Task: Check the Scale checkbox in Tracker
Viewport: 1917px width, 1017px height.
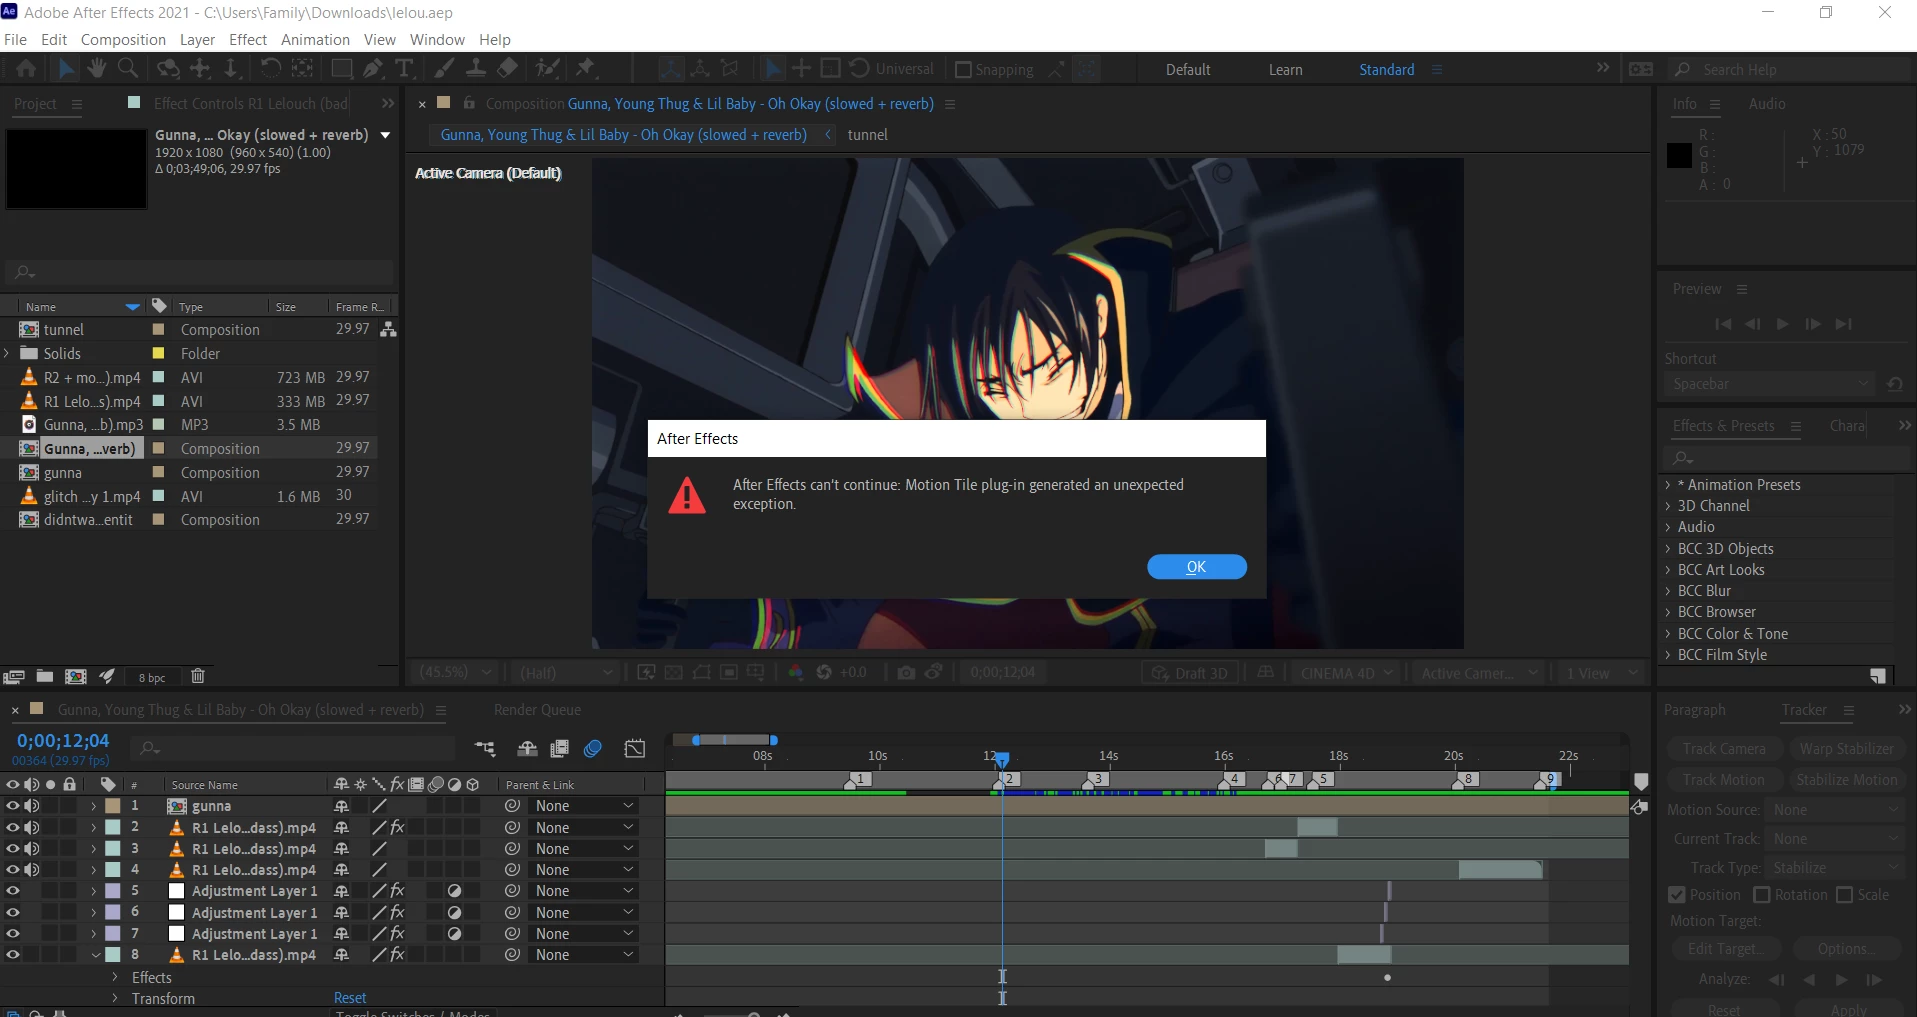Action: (1845, 895)
